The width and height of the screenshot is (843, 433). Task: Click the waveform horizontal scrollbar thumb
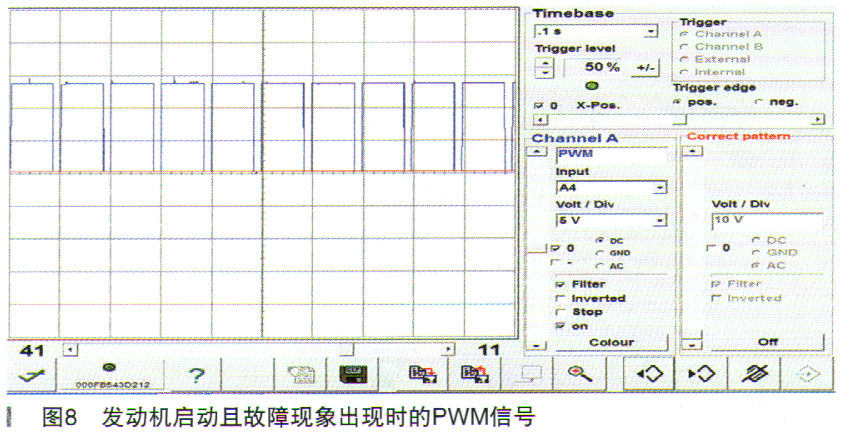click(347, 350)
